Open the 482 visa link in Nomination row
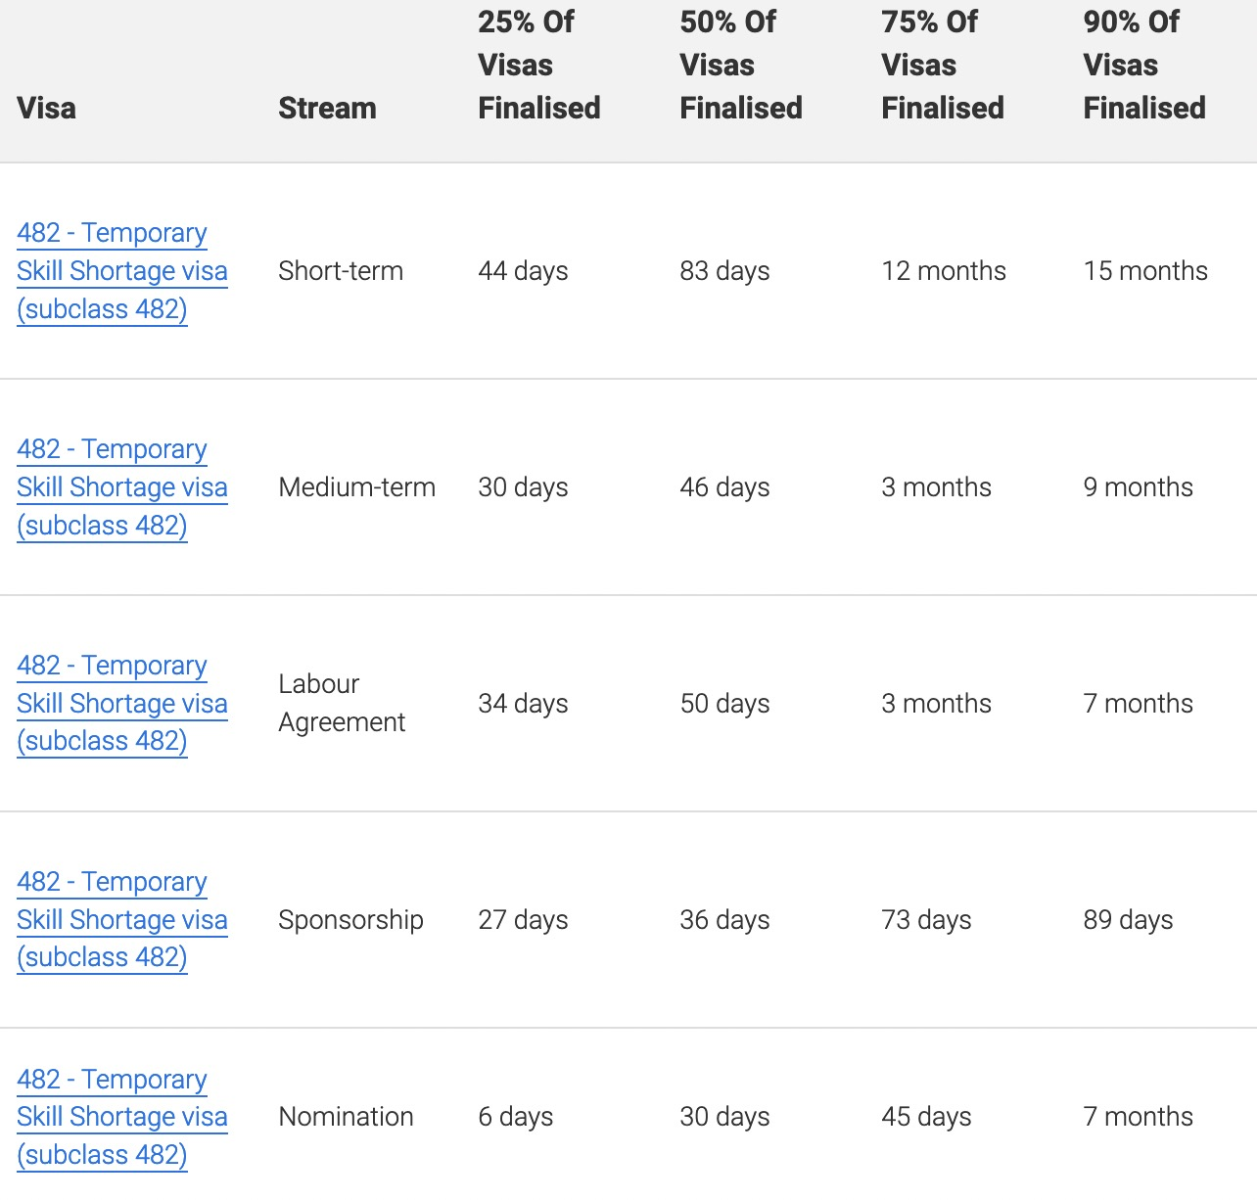Screen dimensions: 1257x1200 coord(122,1116)
